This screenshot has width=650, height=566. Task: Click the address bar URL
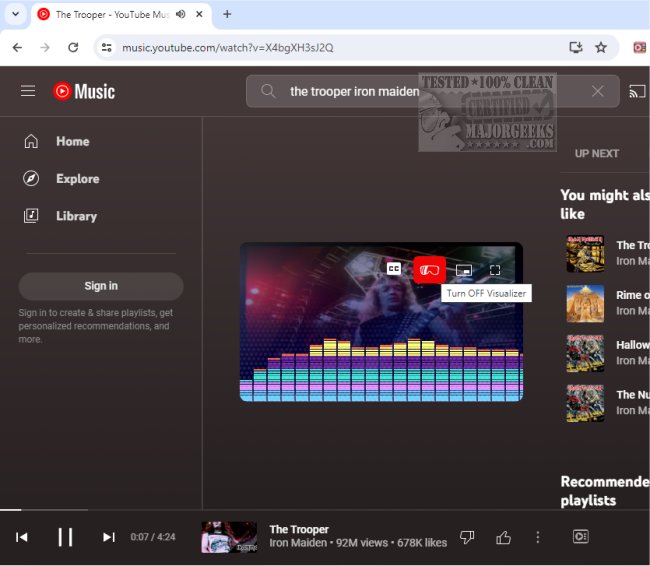228,48
